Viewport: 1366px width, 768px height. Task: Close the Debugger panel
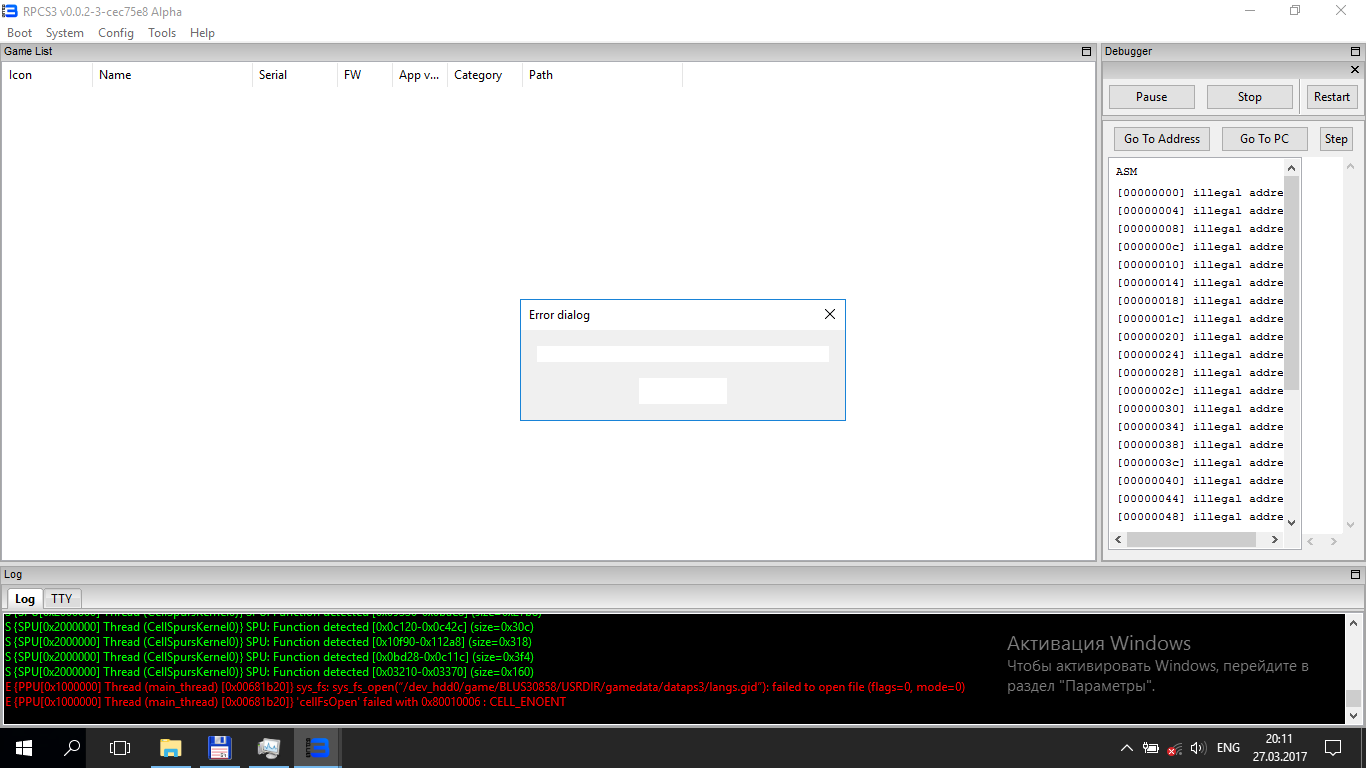[1355, 70]
